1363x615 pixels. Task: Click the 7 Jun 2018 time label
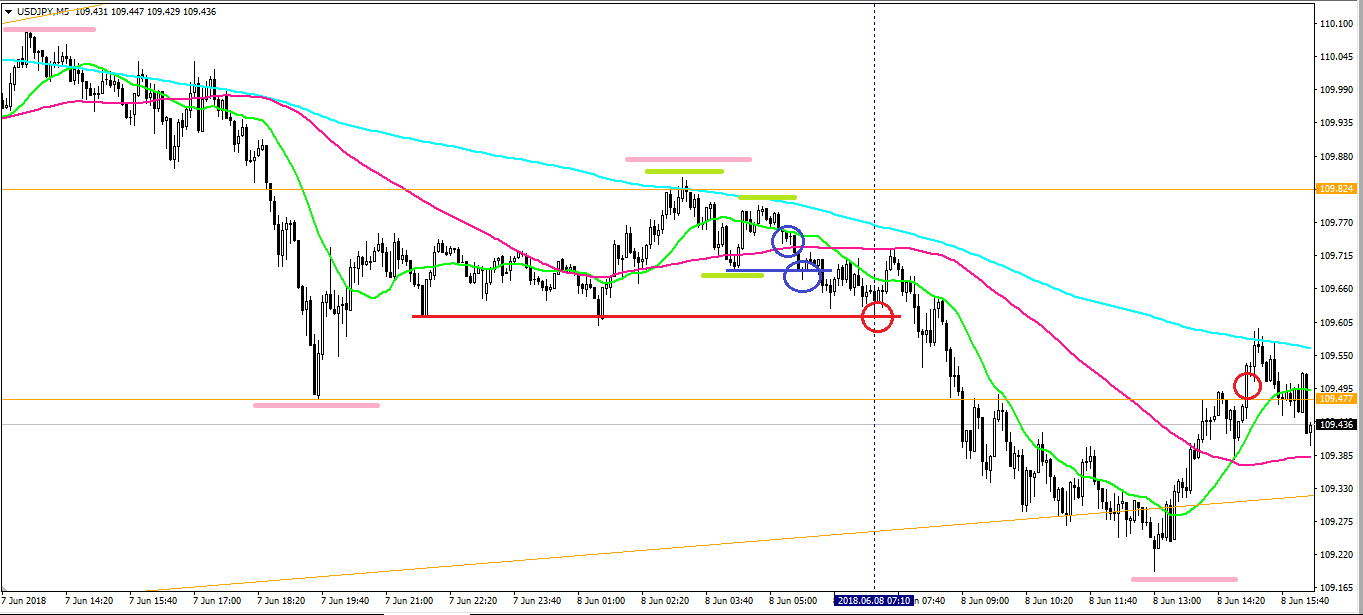tap(25, 601)
